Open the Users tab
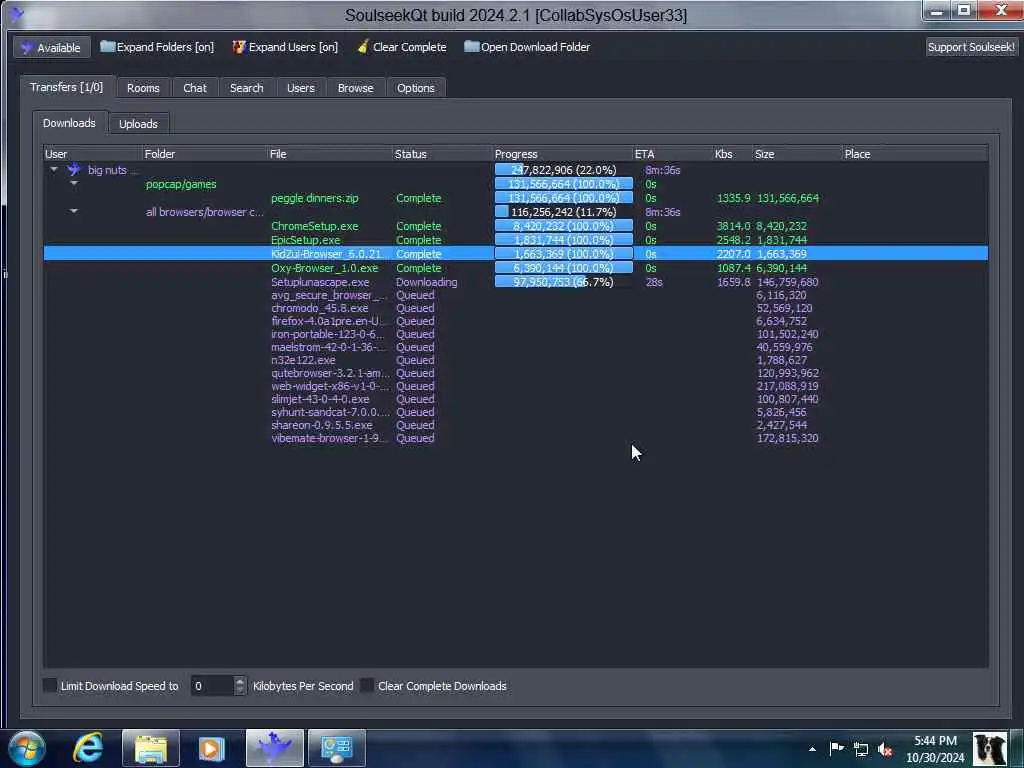 300,88
